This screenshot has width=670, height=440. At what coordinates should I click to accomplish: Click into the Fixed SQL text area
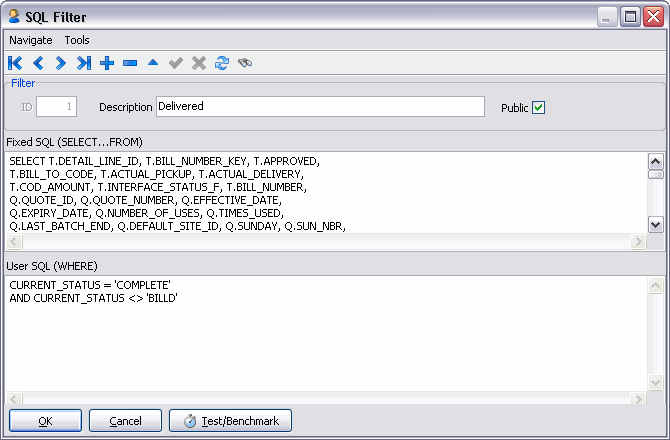326,193
